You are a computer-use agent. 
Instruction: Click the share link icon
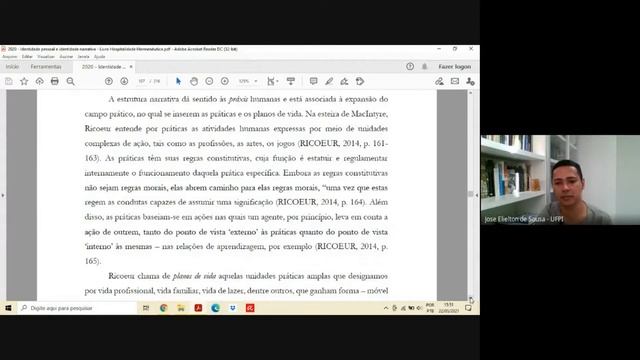(x=439, y=81)
